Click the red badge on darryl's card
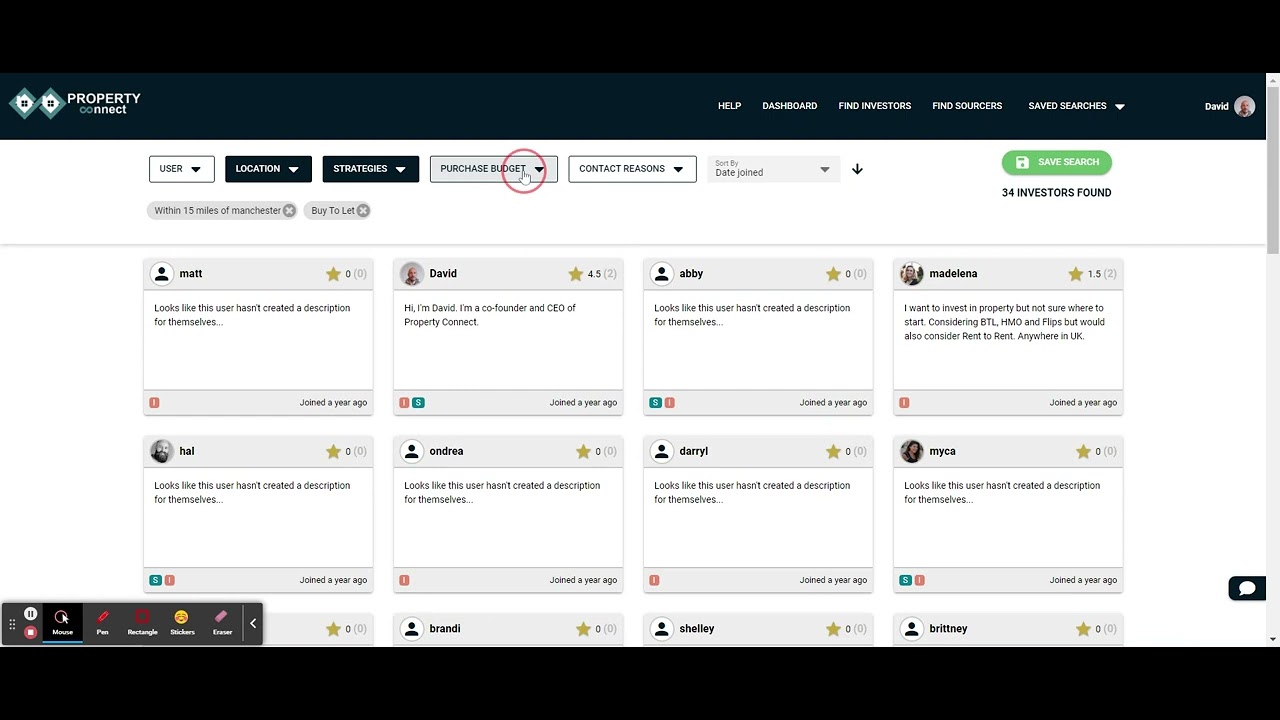Viewport: 1280px width, 720px height. 654,580
